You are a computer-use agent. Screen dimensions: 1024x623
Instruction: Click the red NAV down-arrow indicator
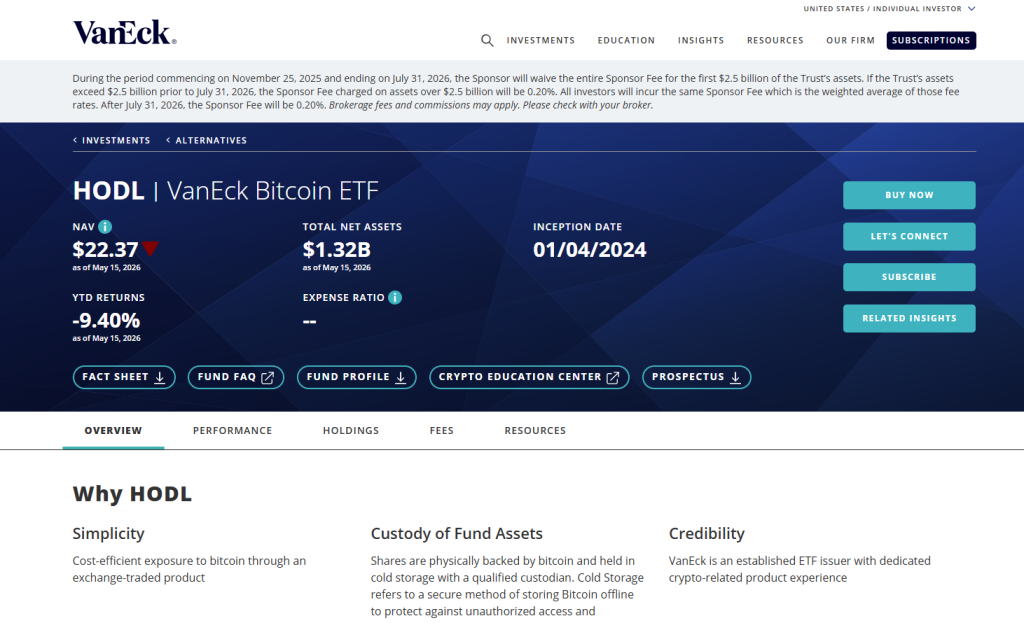click(150, 248)
